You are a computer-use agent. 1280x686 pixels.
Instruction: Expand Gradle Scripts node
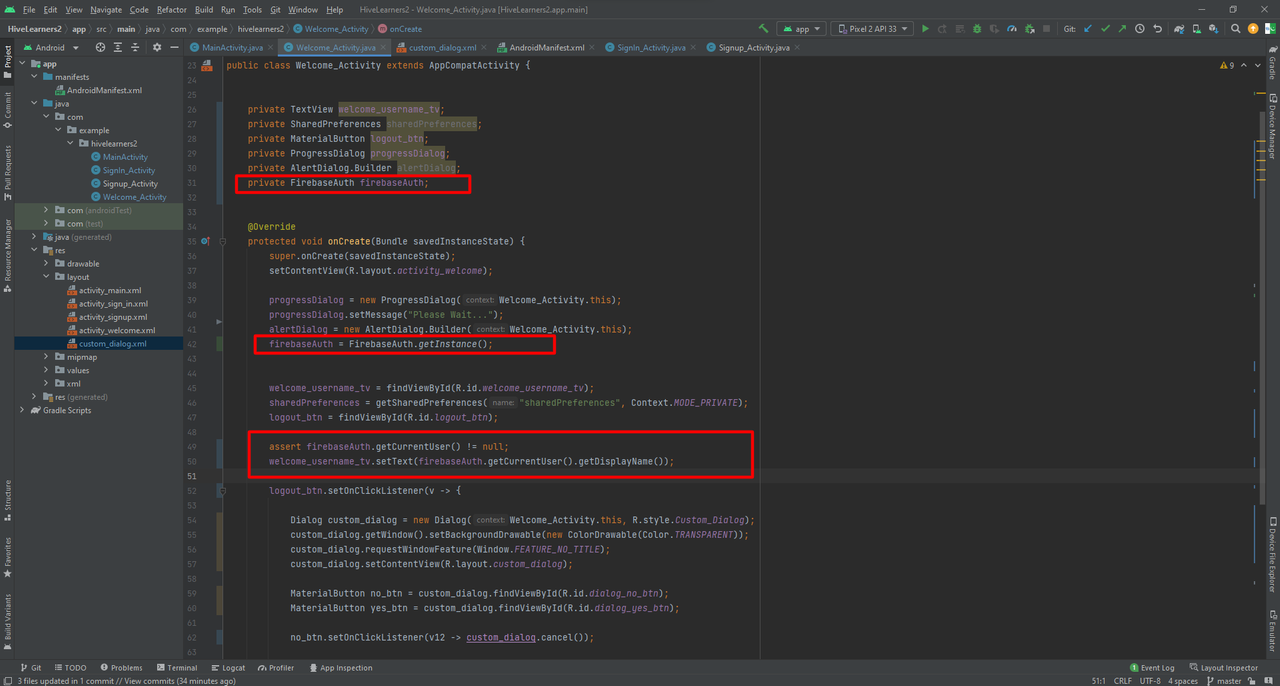(22, 410)
